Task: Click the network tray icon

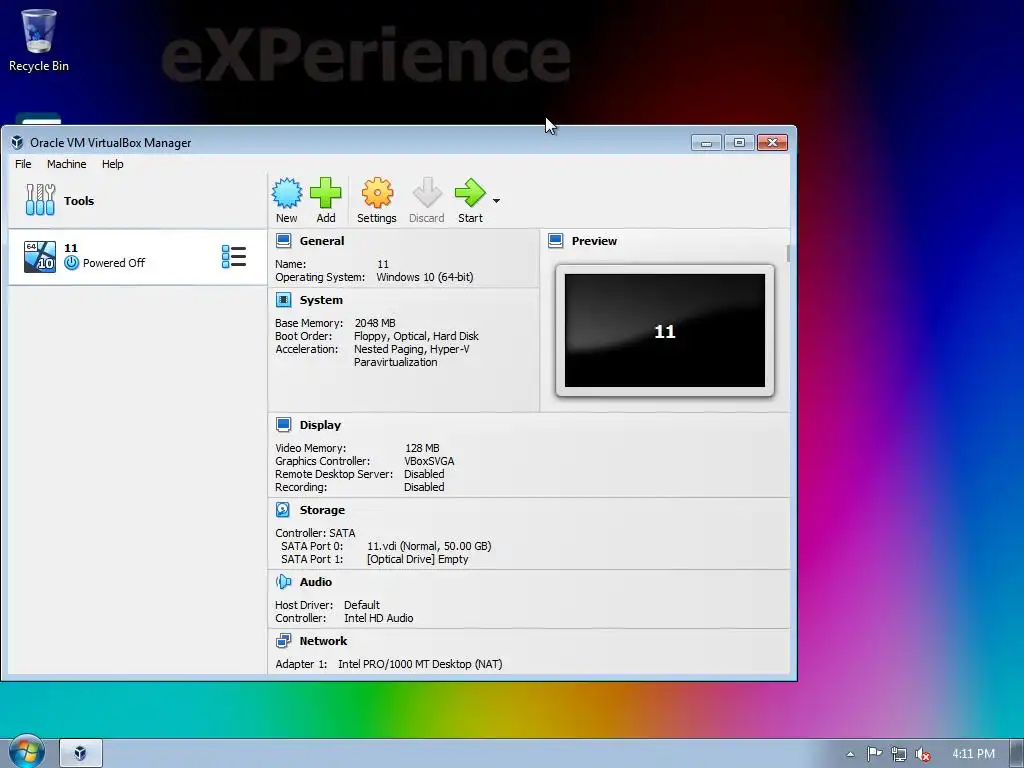Action: [x=899, y=754]
